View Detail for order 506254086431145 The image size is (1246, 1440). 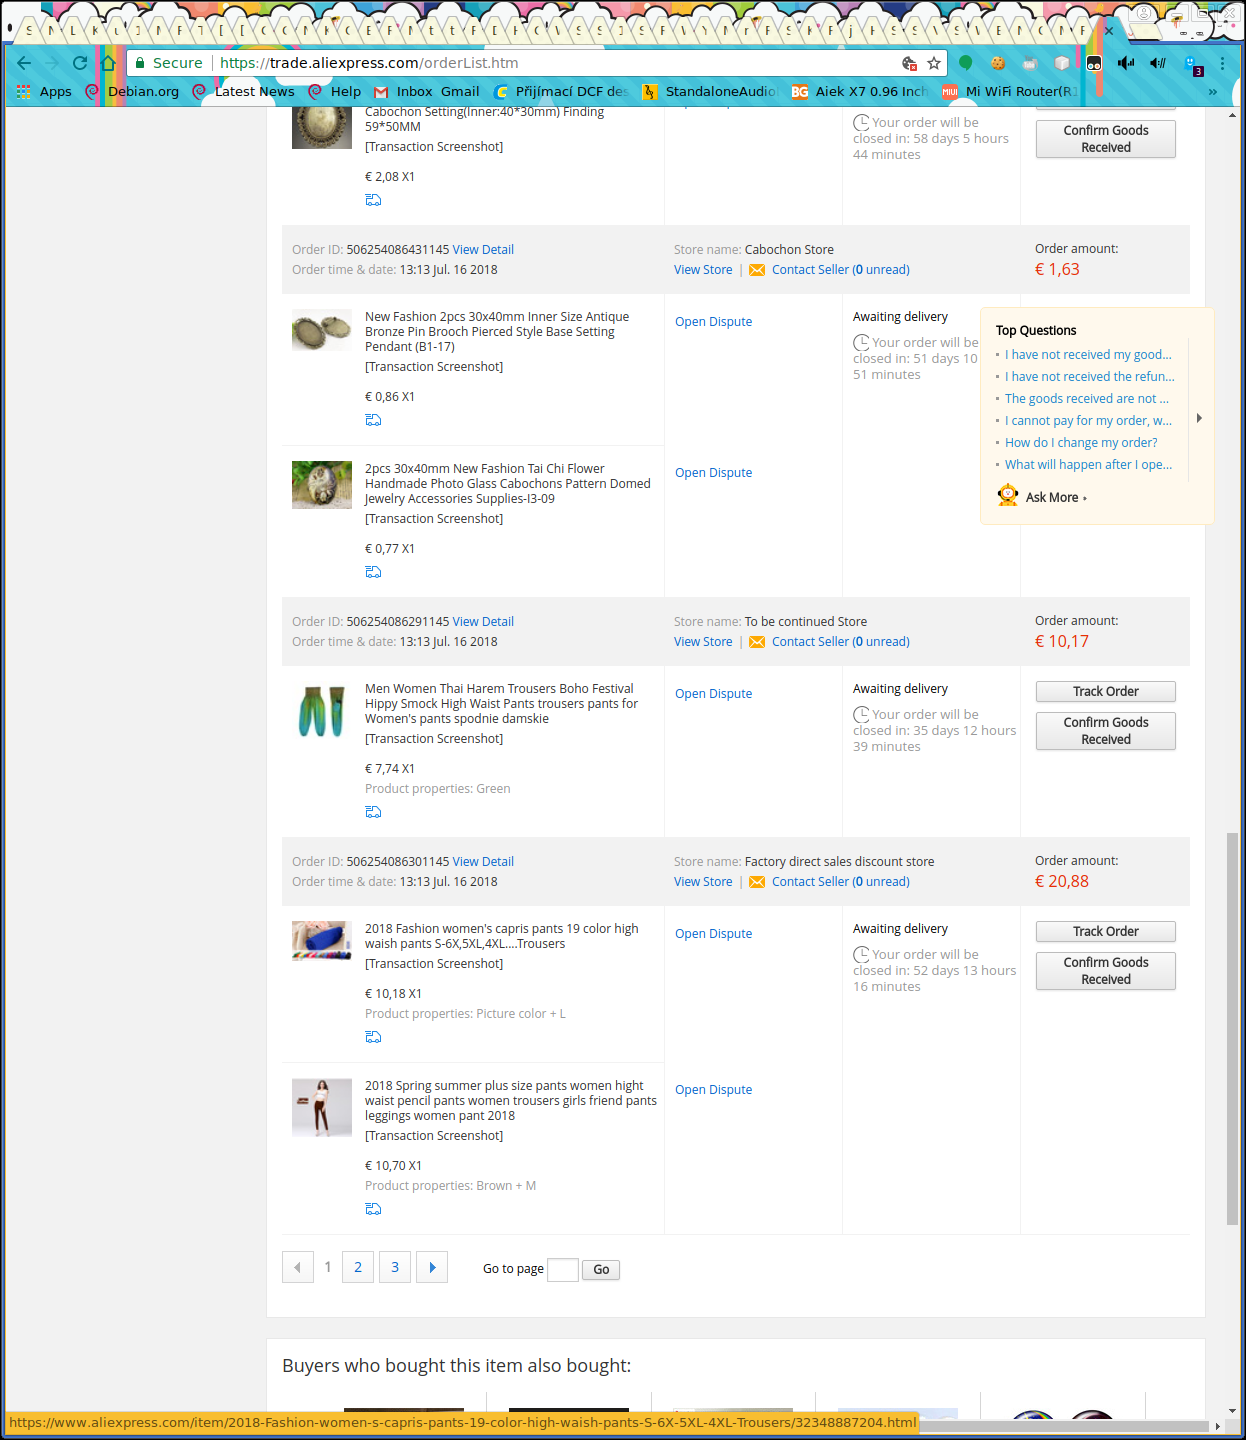[x=483, y=250]
